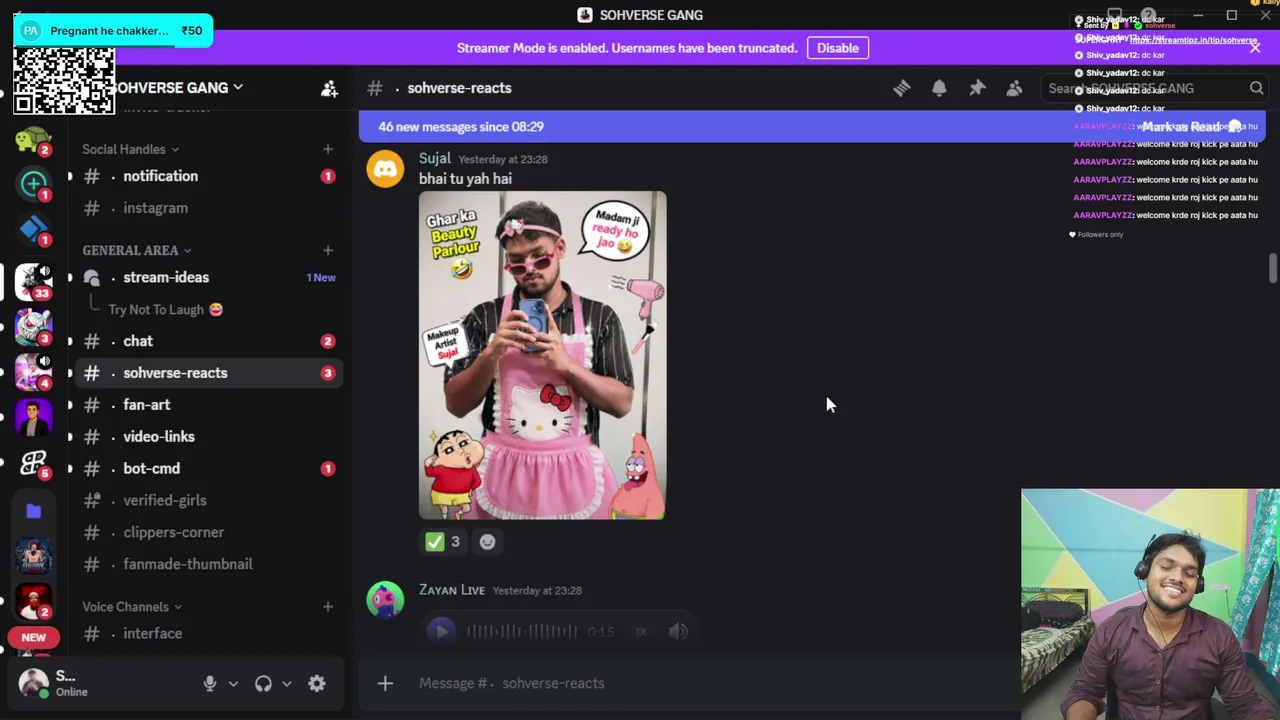Collapse the GENERAL AREA category
Image resolution: width=1280 pixels, height=720 pixels.
click(x=137, y=250)
